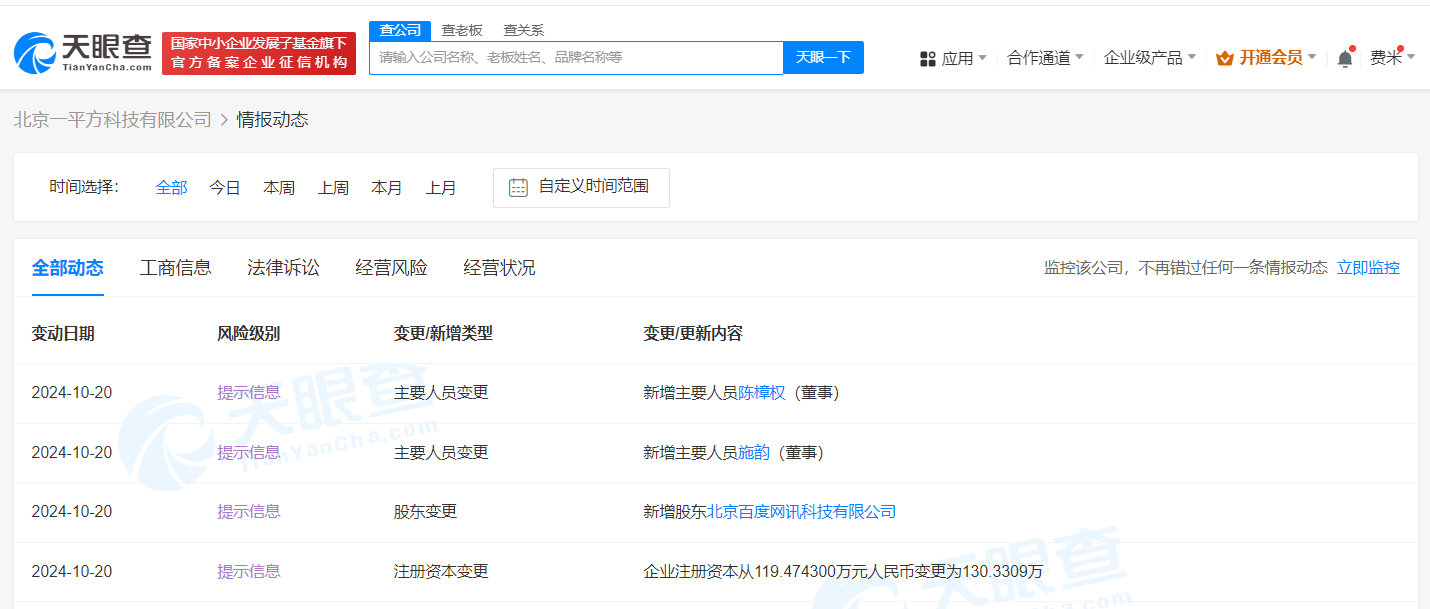Screen dimensions: 1430x609
Task: Open the notification bell icon
Action: [x=1345, y=58]
